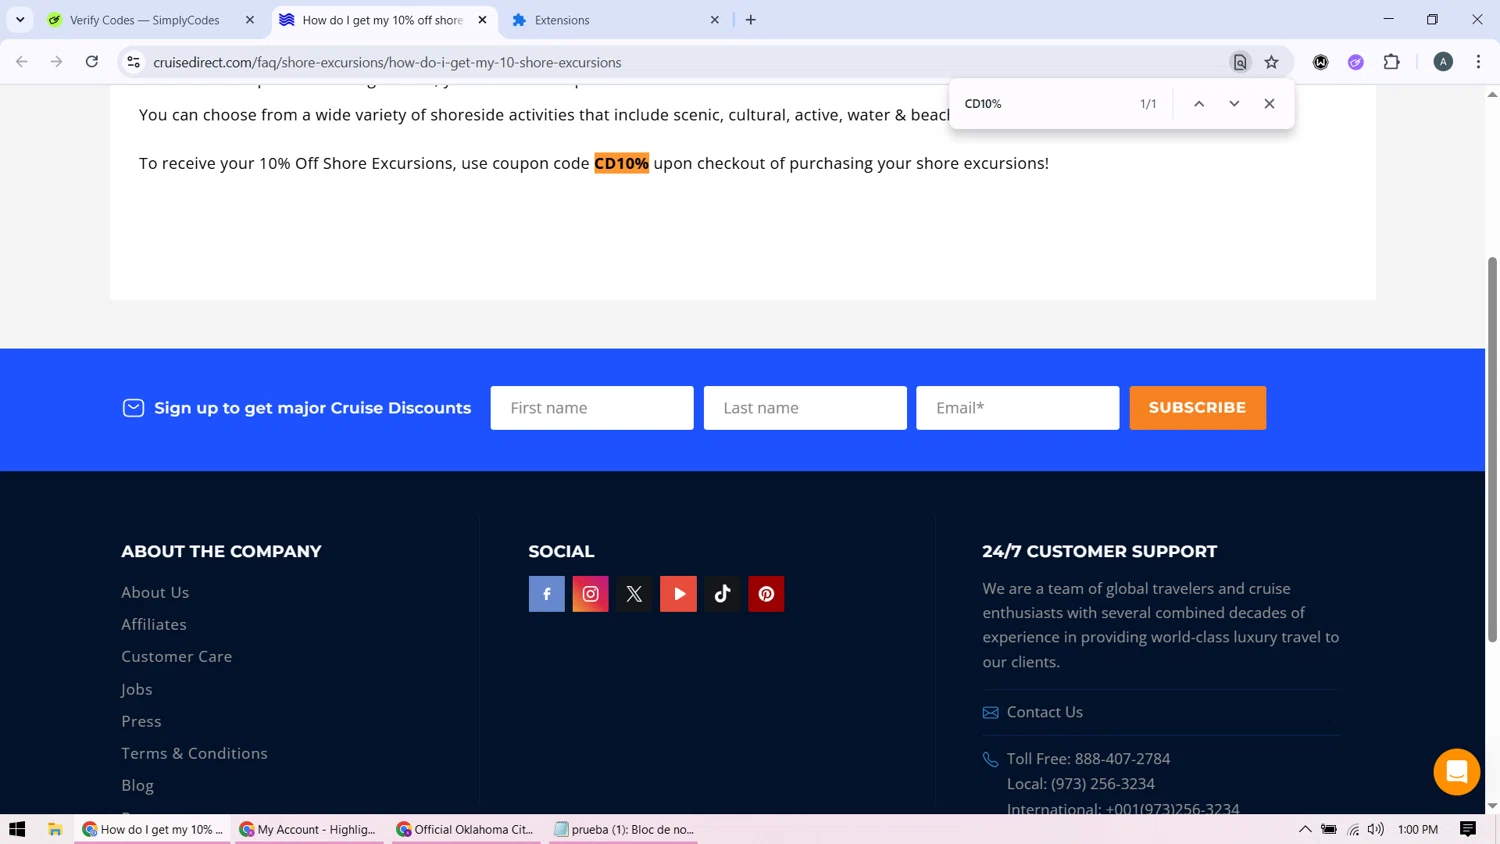Focus the Last name field
Image resolution: width=1500 pixels, height=844 pixels.
point(805,408)
